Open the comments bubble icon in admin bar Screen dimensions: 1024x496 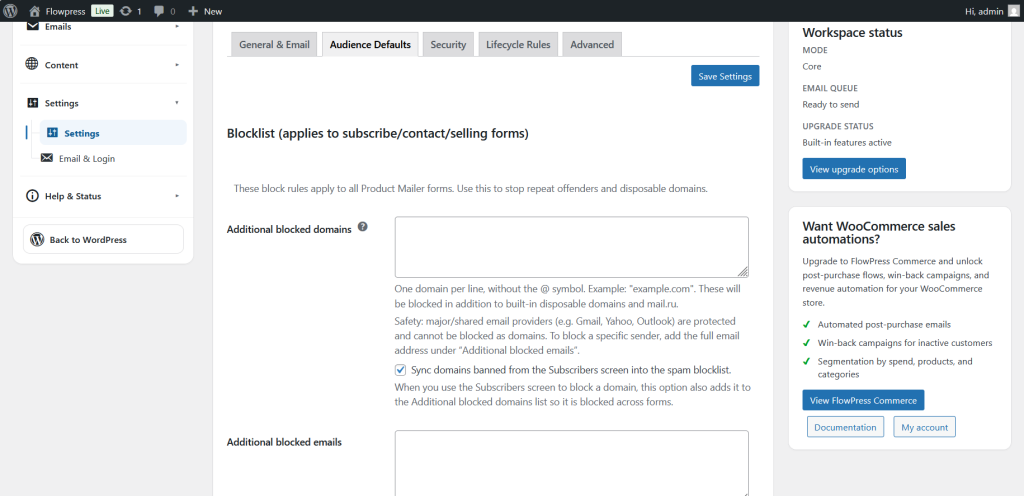point(159,11)
